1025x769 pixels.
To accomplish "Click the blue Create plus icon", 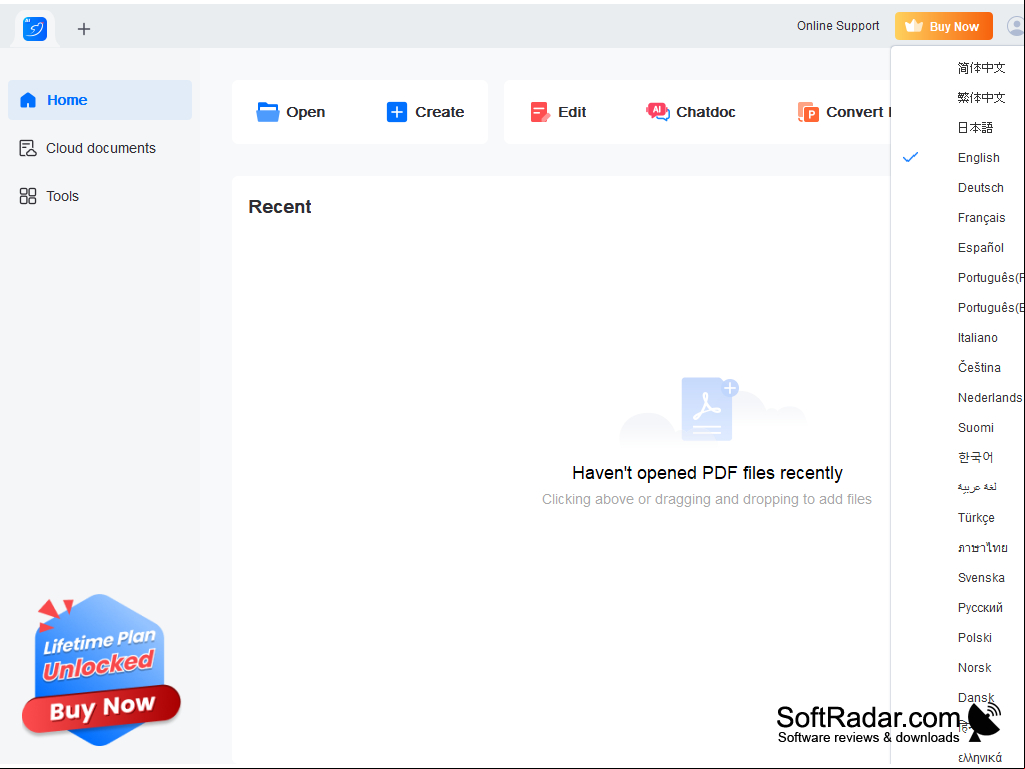I will point(397,112).
